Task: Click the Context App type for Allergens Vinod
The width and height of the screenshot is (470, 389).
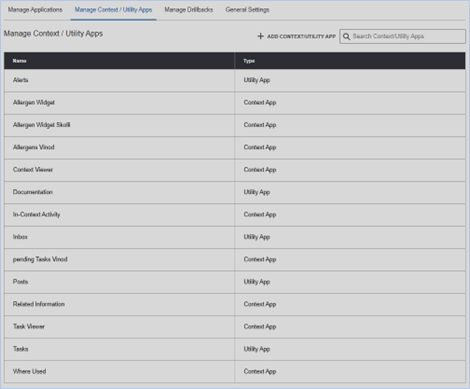Action: click(x=260, y=147)
